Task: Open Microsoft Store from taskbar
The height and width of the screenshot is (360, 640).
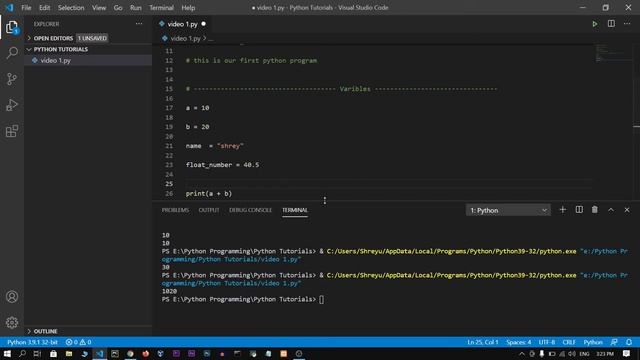Action: tap(53, 353)
